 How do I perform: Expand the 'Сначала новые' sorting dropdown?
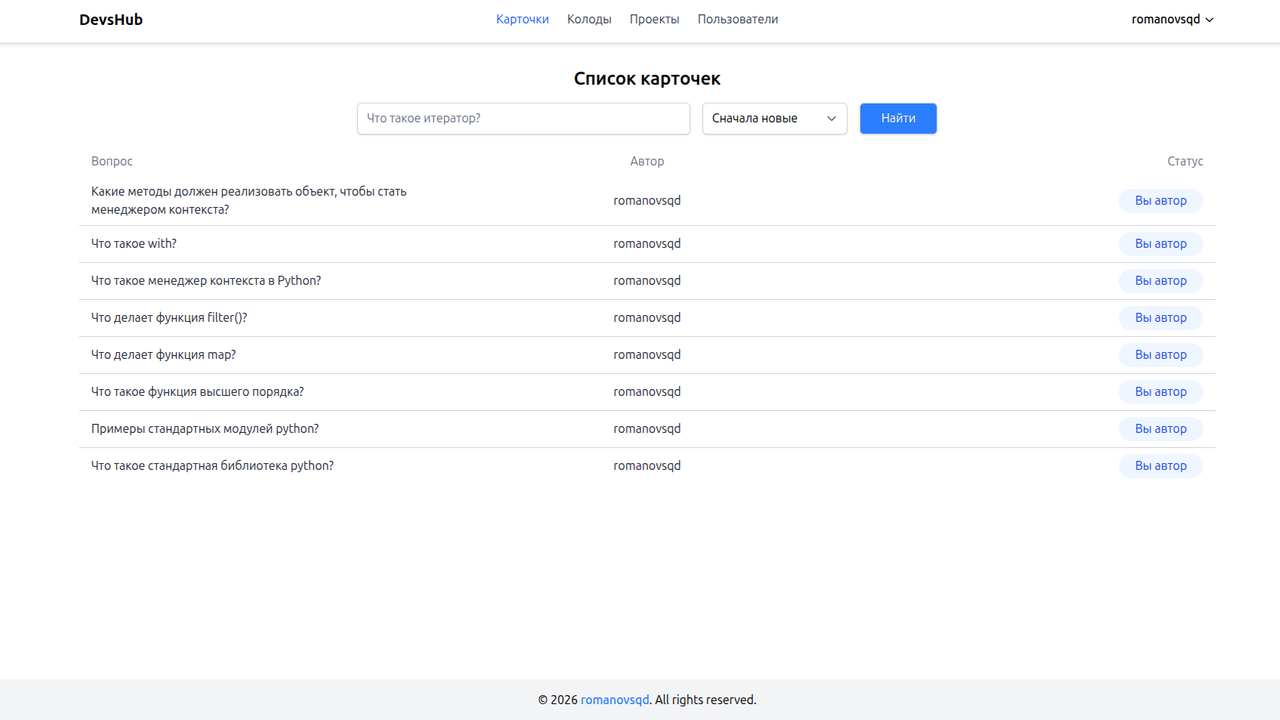(774, 118)
